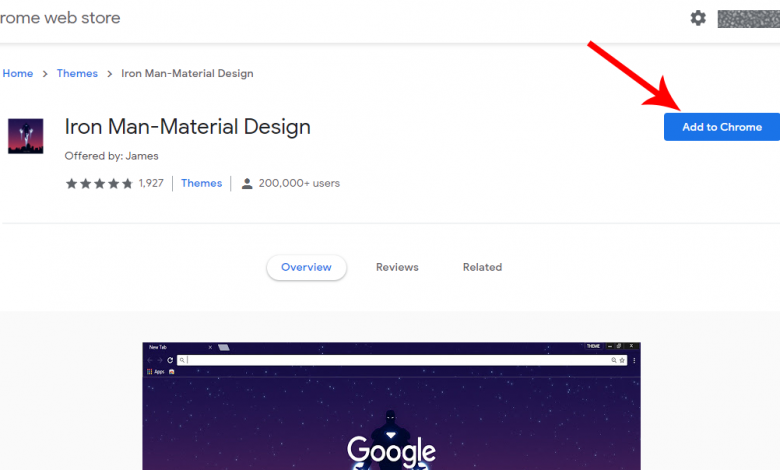
Task: Click the Iron Man-Material Design title heading
Action: pos(188,127)
